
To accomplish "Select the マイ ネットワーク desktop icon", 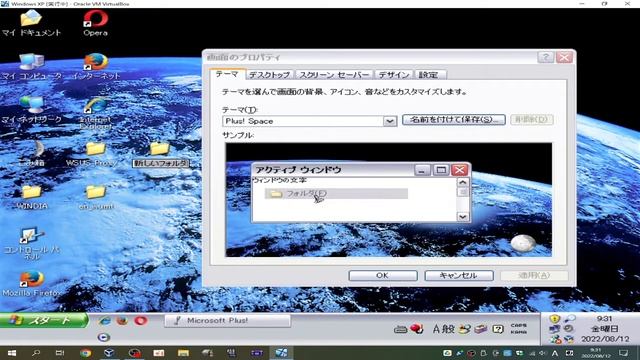I will (x=31, y=109).
